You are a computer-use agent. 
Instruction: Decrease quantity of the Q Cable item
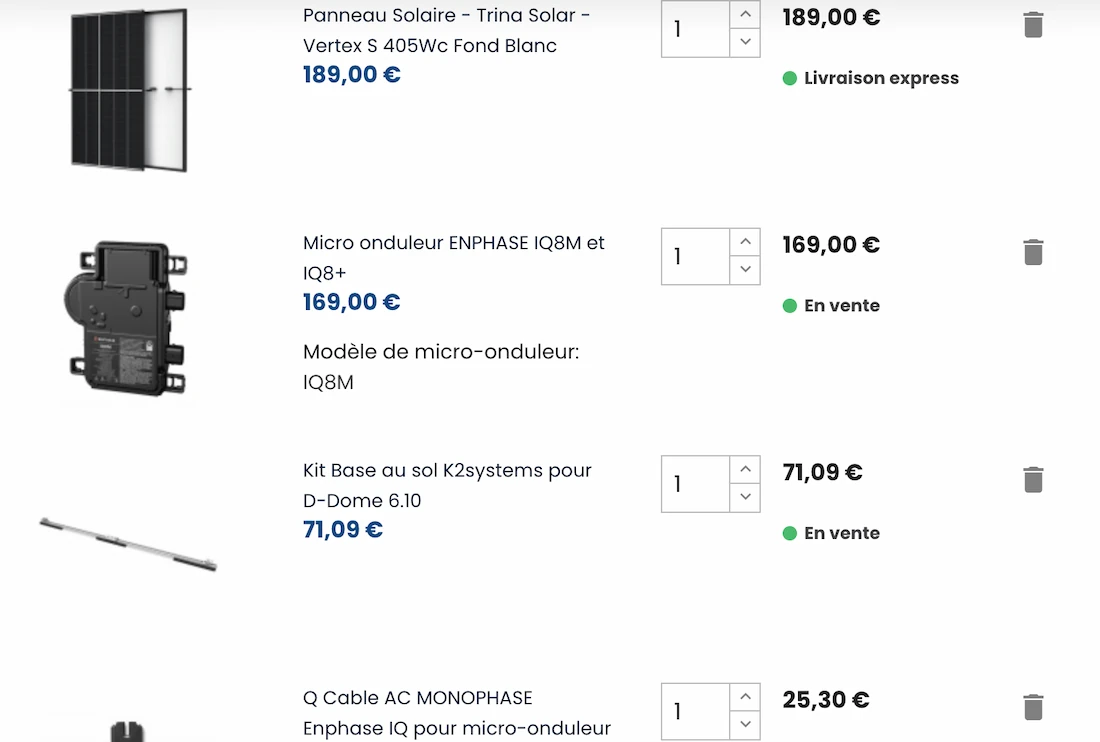click(x=745, y=725)
